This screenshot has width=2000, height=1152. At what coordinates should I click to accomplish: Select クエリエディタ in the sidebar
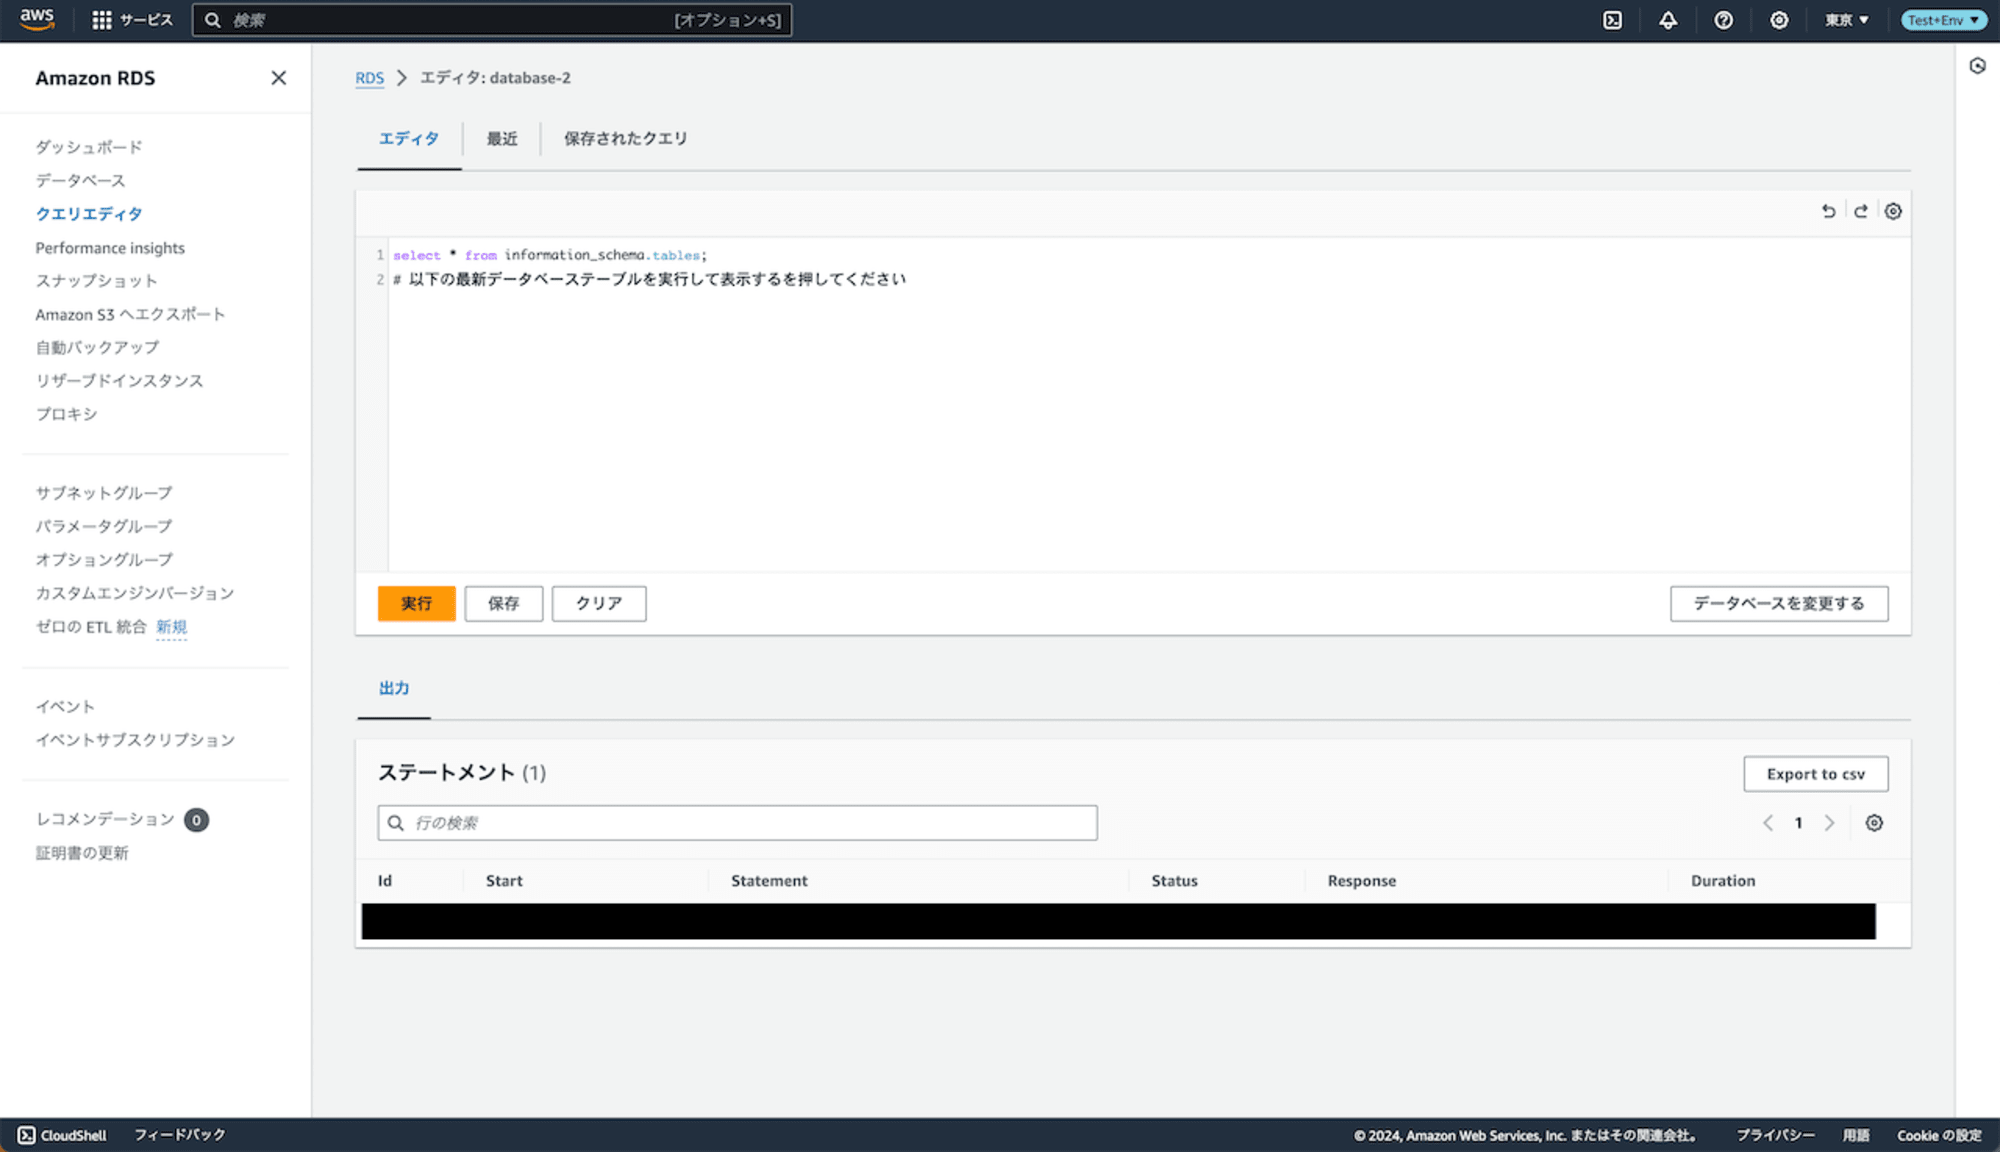[x=89, y=214]
